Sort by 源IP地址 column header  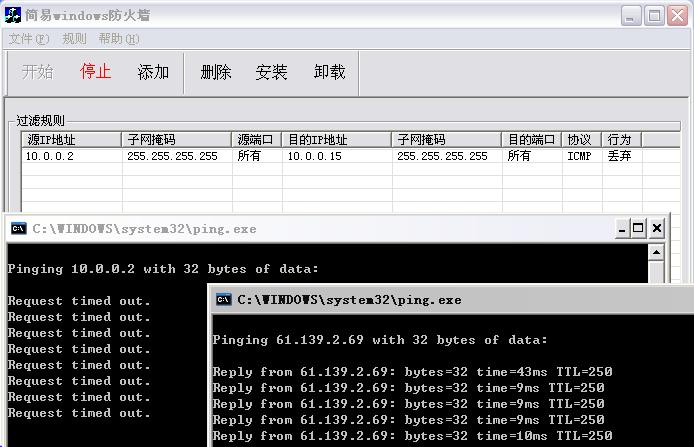tap(72, 140)
